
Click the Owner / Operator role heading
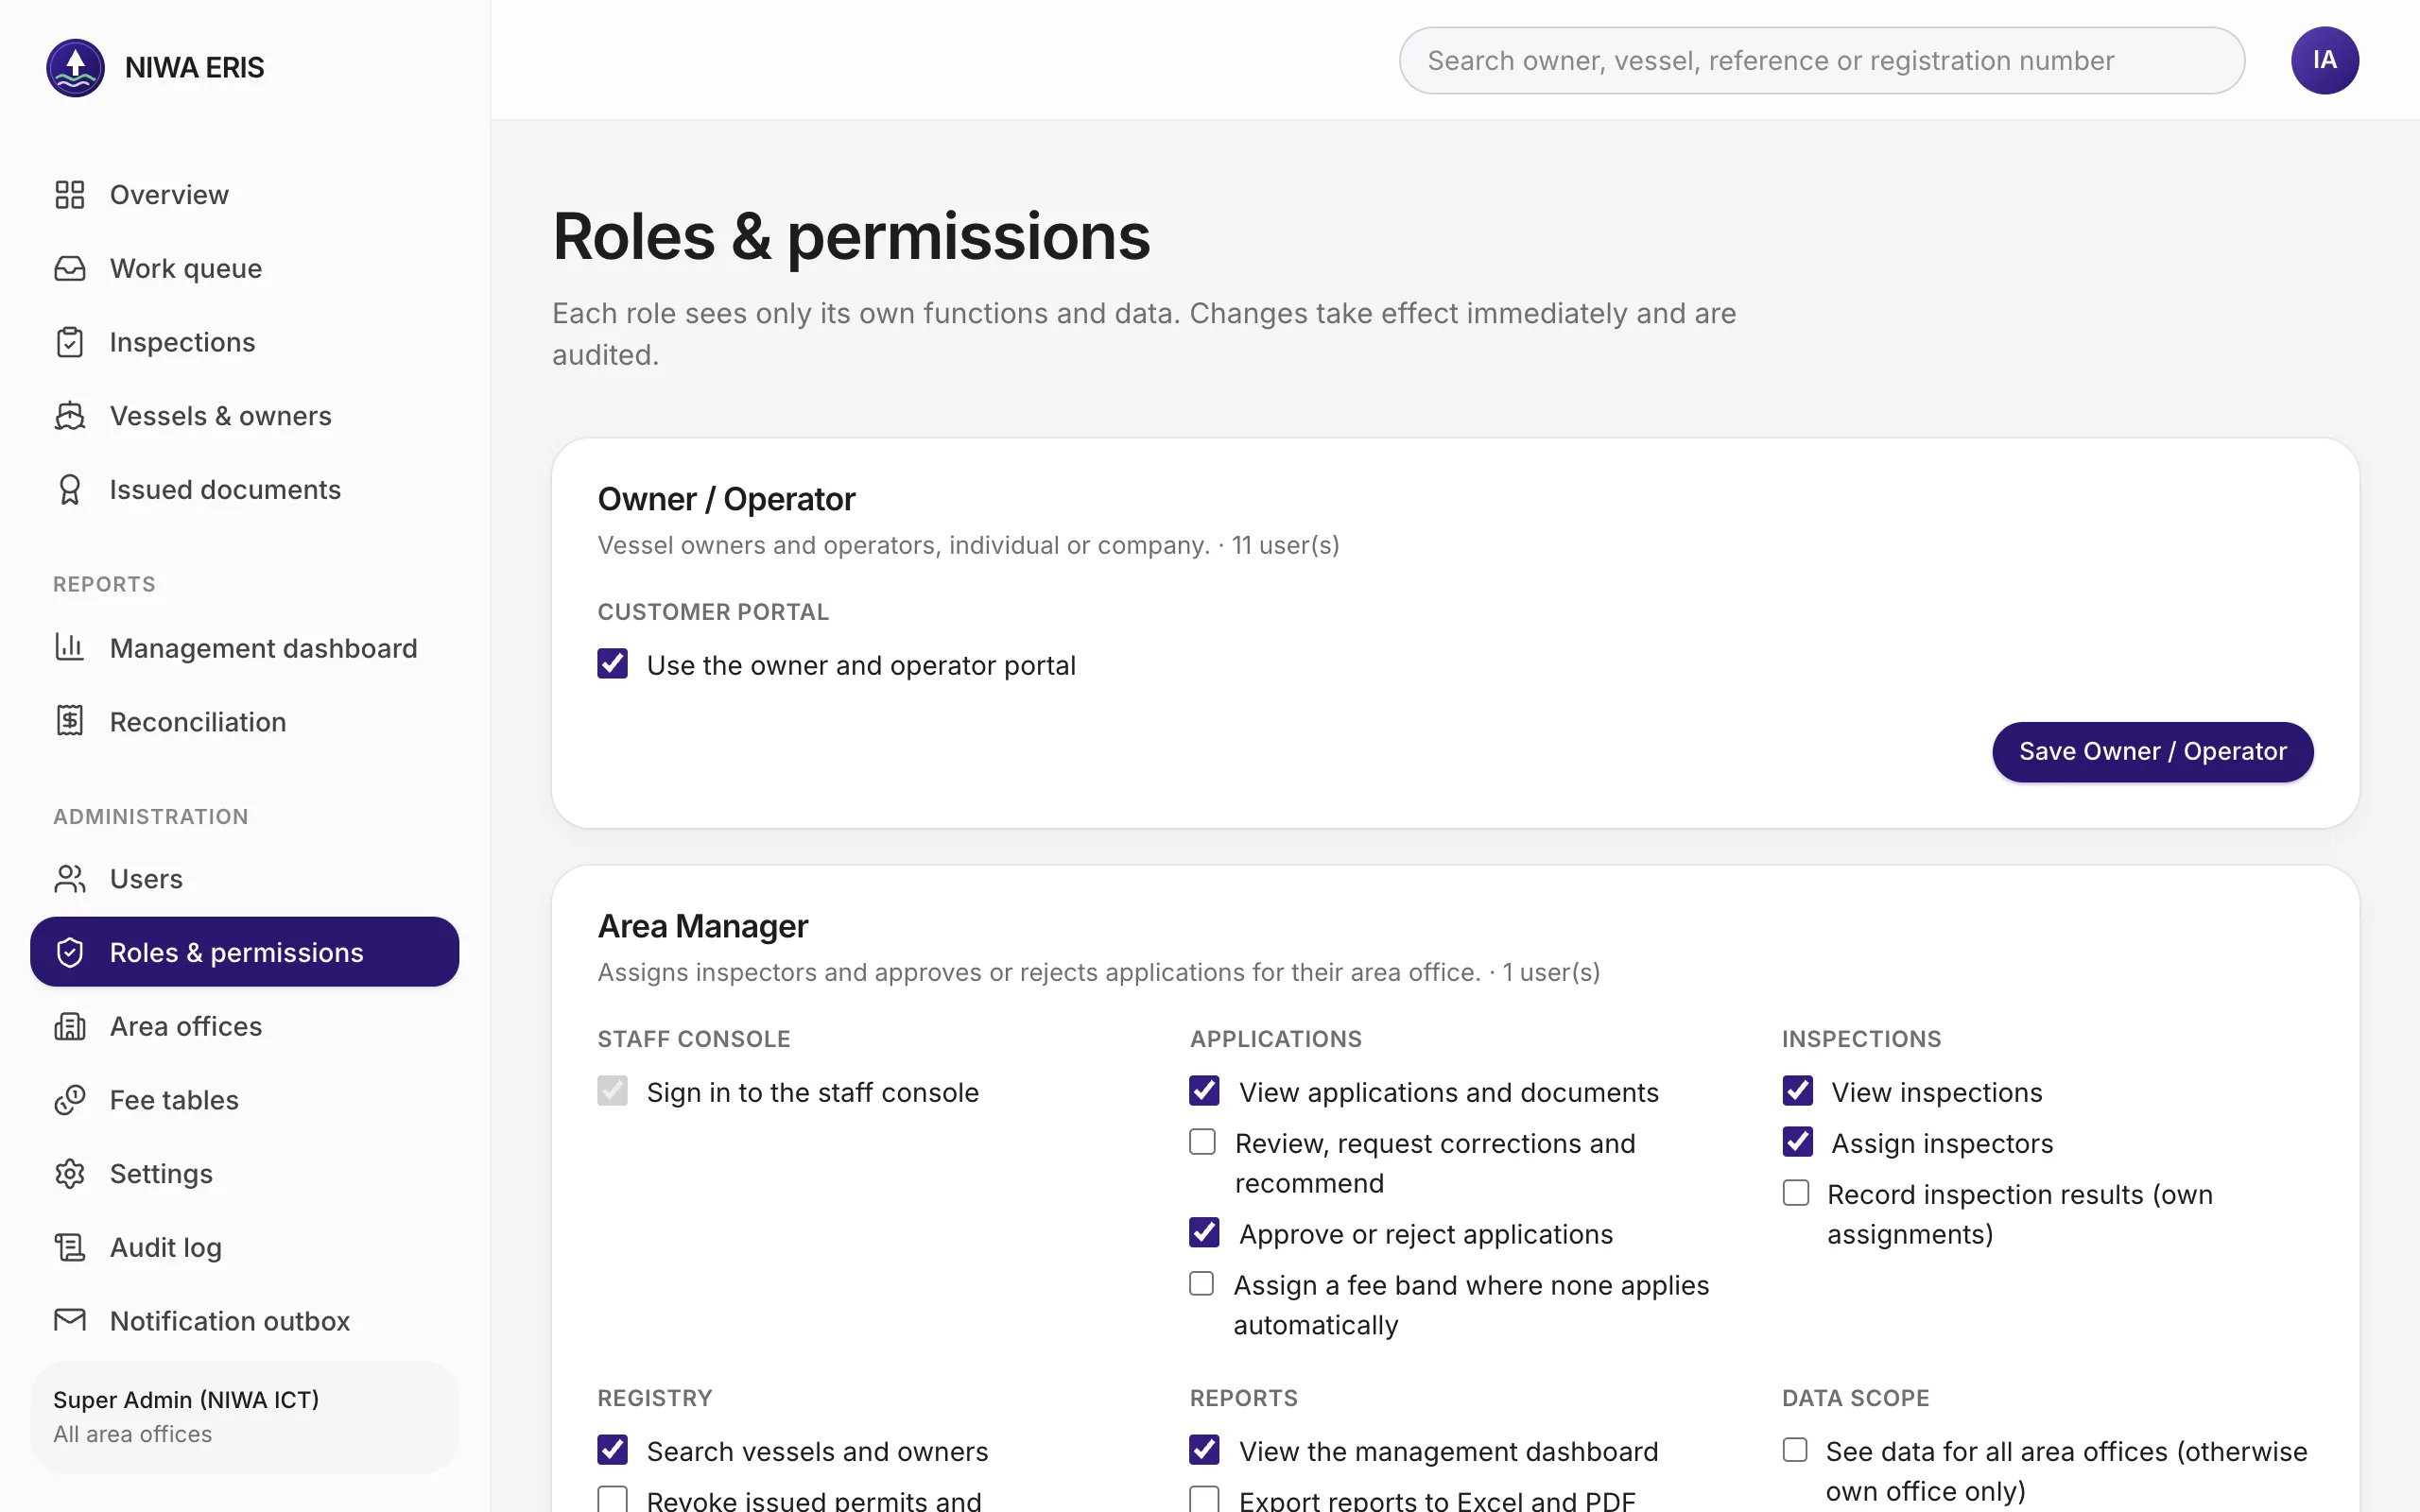tap(726, 499)
